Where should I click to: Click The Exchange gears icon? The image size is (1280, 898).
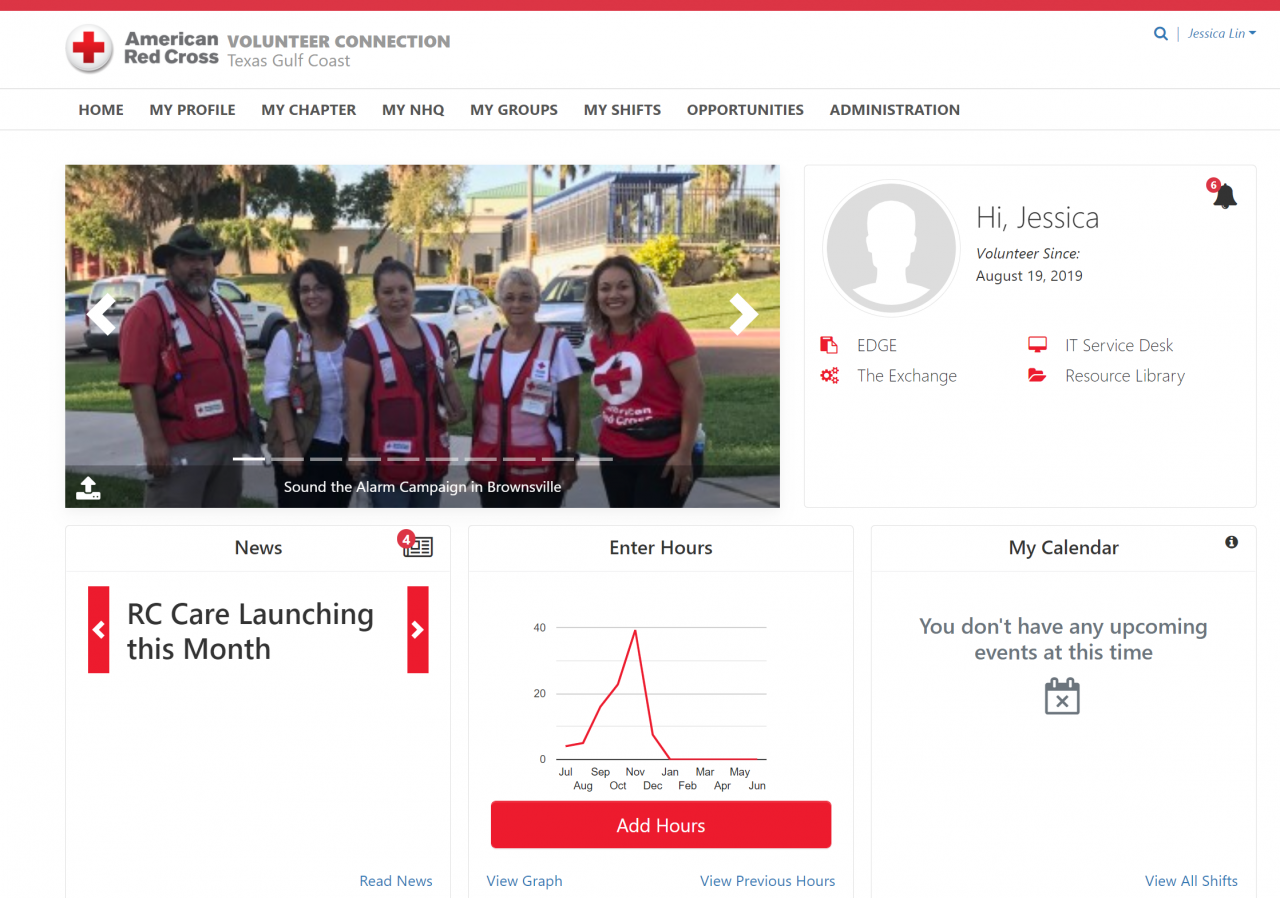(x=829, y=376)
